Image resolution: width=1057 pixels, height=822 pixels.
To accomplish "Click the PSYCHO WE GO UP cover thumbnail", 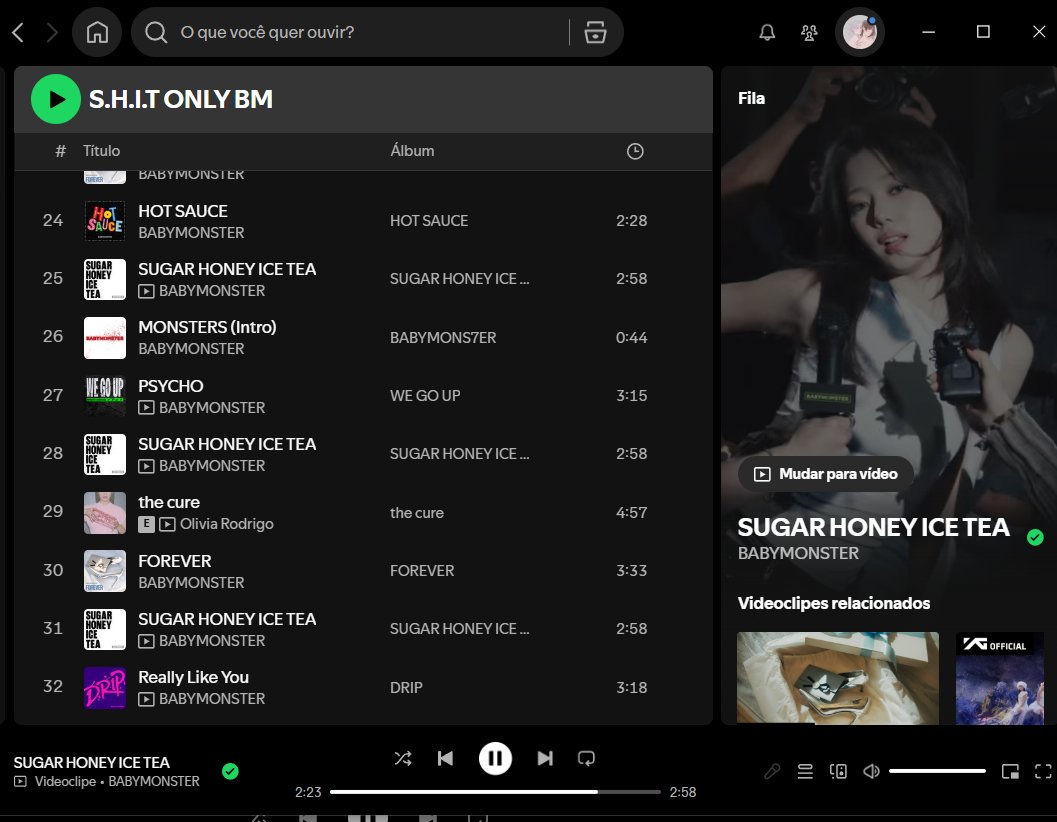I will [x=104, y=396].
